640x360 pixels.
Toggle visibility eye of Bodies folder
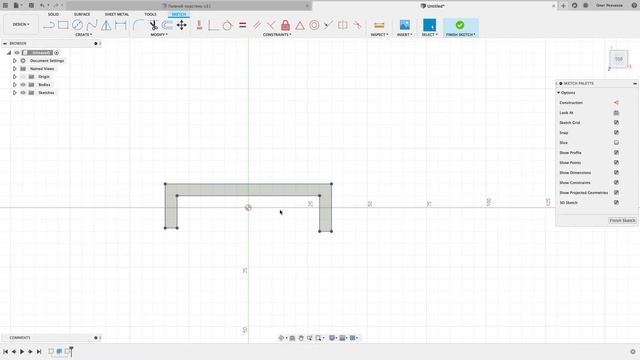[23, 84]
